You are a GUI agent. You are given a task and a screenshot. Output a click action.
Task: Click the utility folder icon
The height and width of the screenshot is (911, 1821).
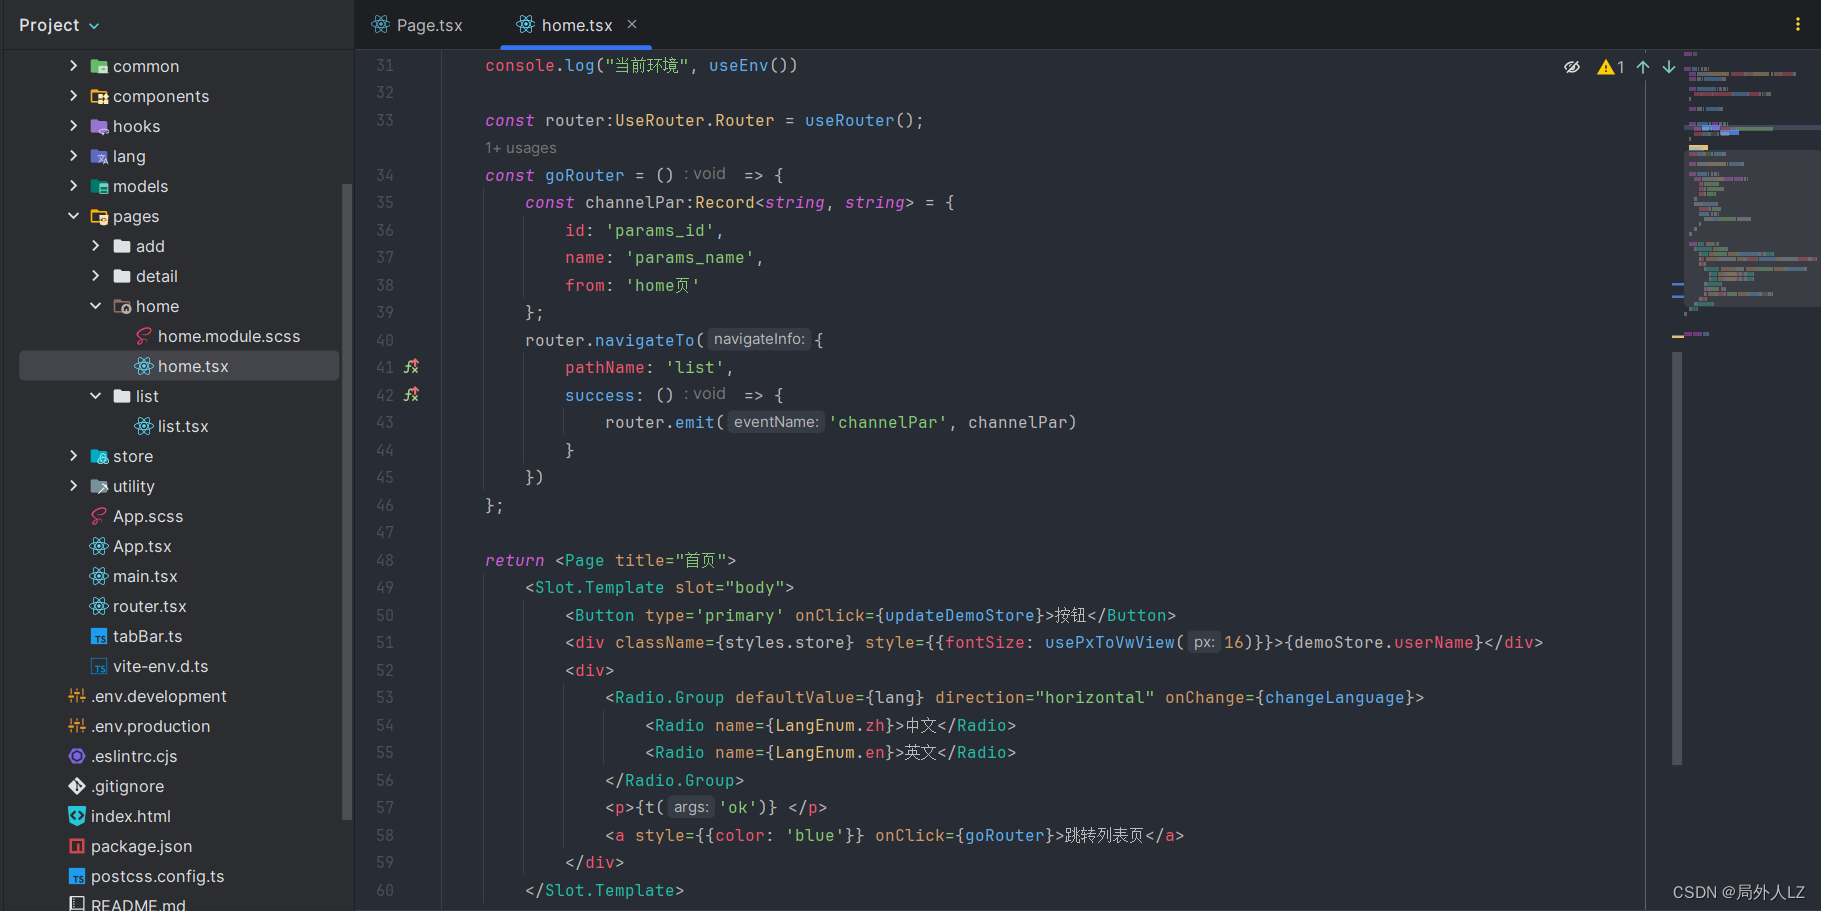click(99, 486)
